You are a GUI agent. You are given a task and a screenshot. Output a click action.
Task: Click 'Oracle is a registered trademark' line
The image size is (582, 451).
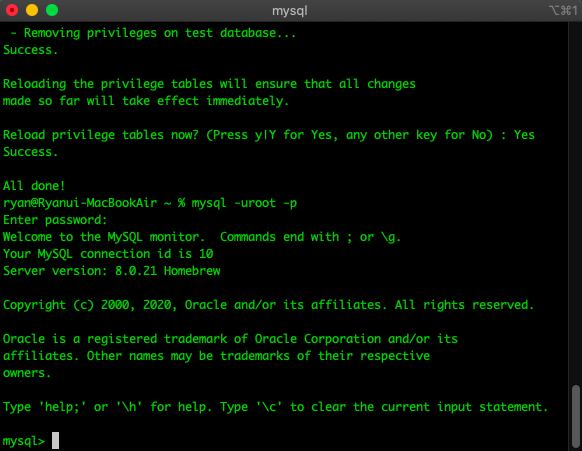pyautogui.click(x=230, y=339)
